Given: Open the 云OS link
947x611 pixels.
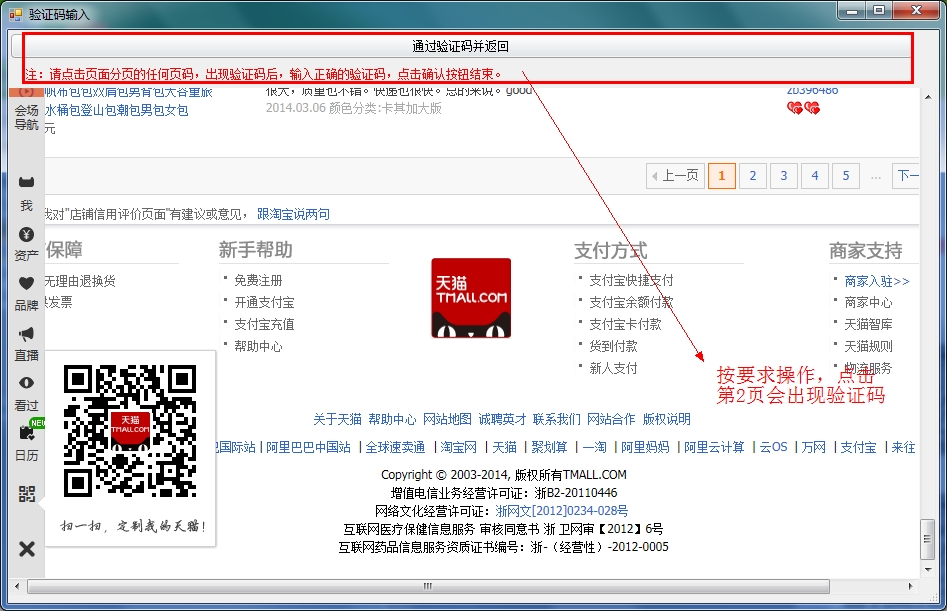Looking at the screenshot, I should coord(773,447).
